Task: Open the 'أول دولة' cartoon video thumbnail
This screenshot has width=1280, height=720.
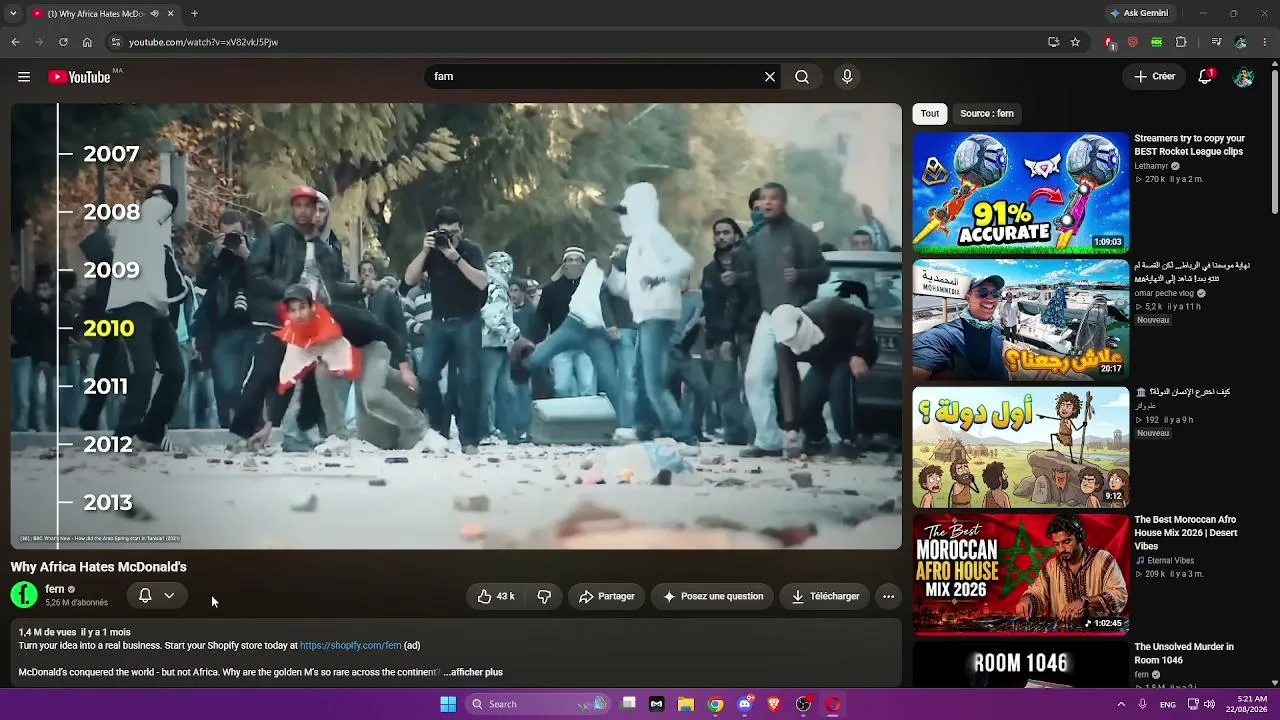Action: (x=1021, y=447)
